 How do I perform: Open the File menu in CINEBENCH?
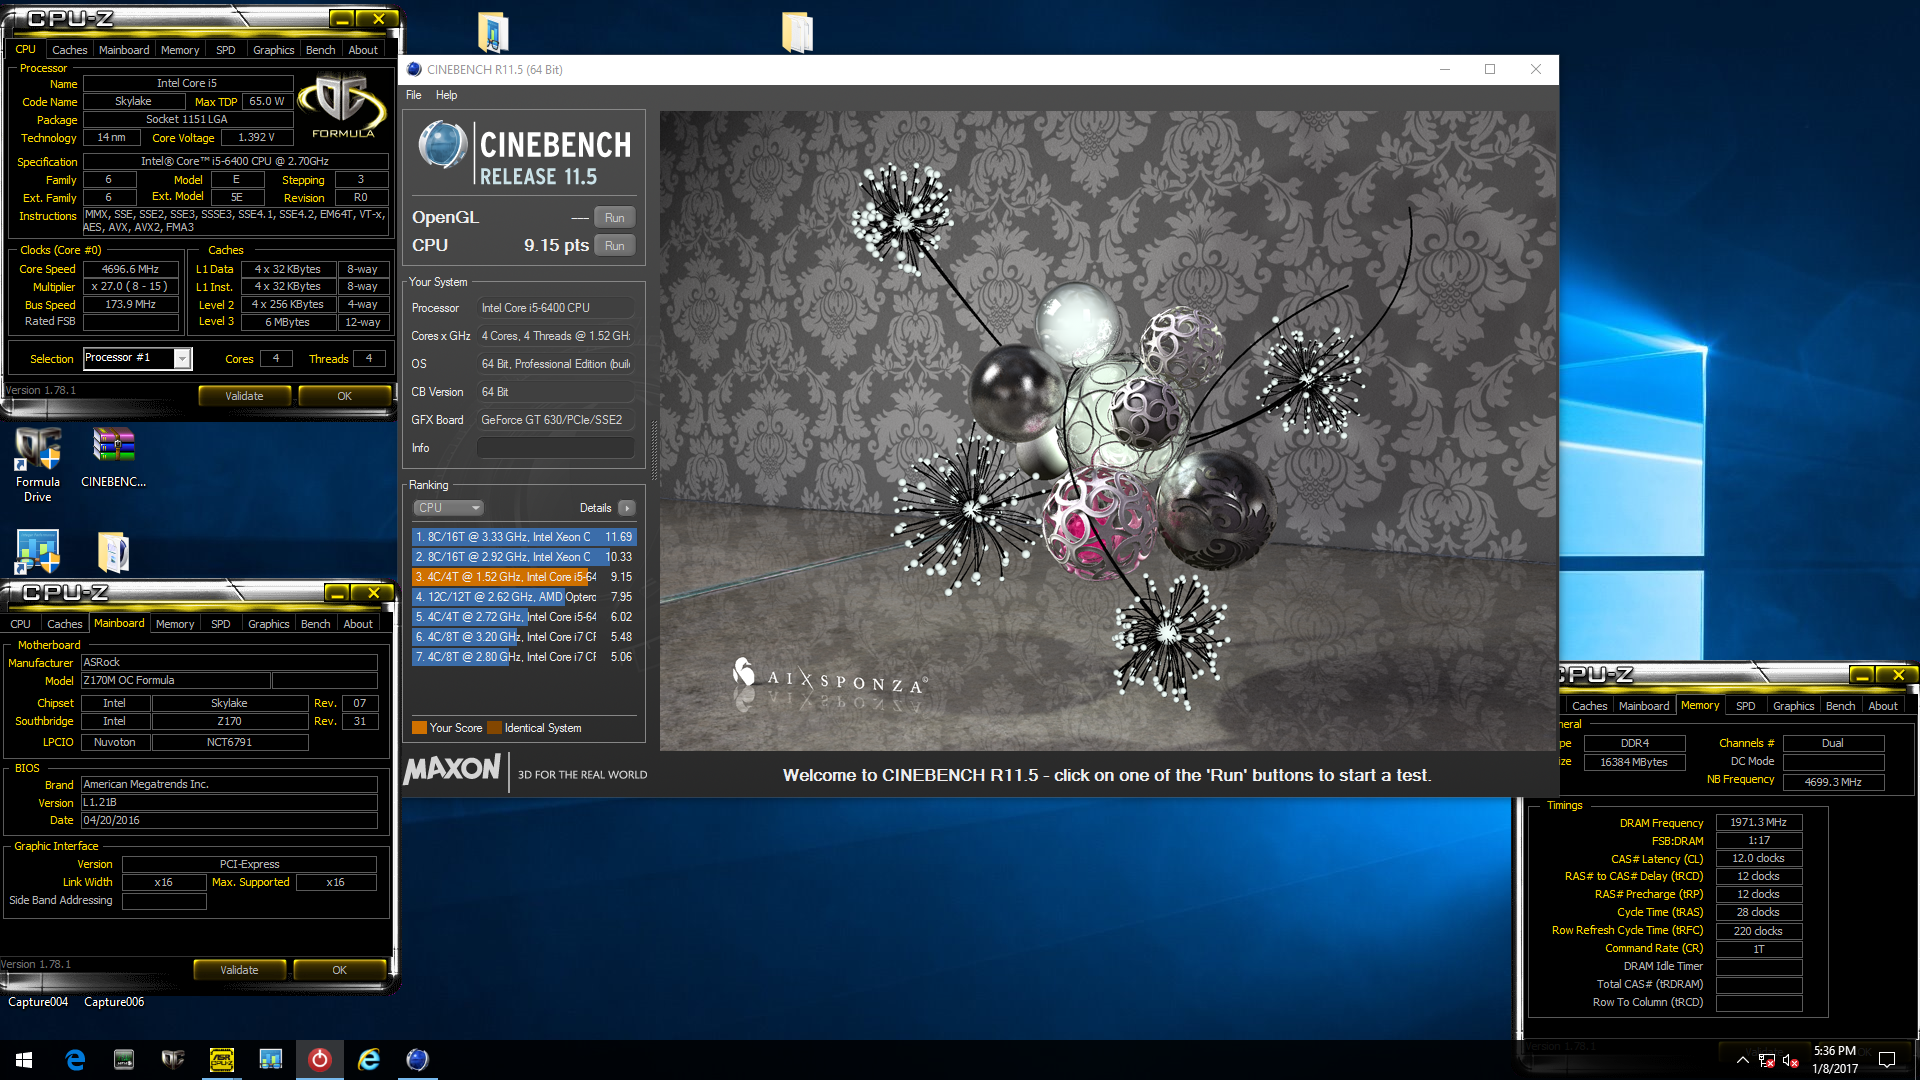[x=413, y=95]
